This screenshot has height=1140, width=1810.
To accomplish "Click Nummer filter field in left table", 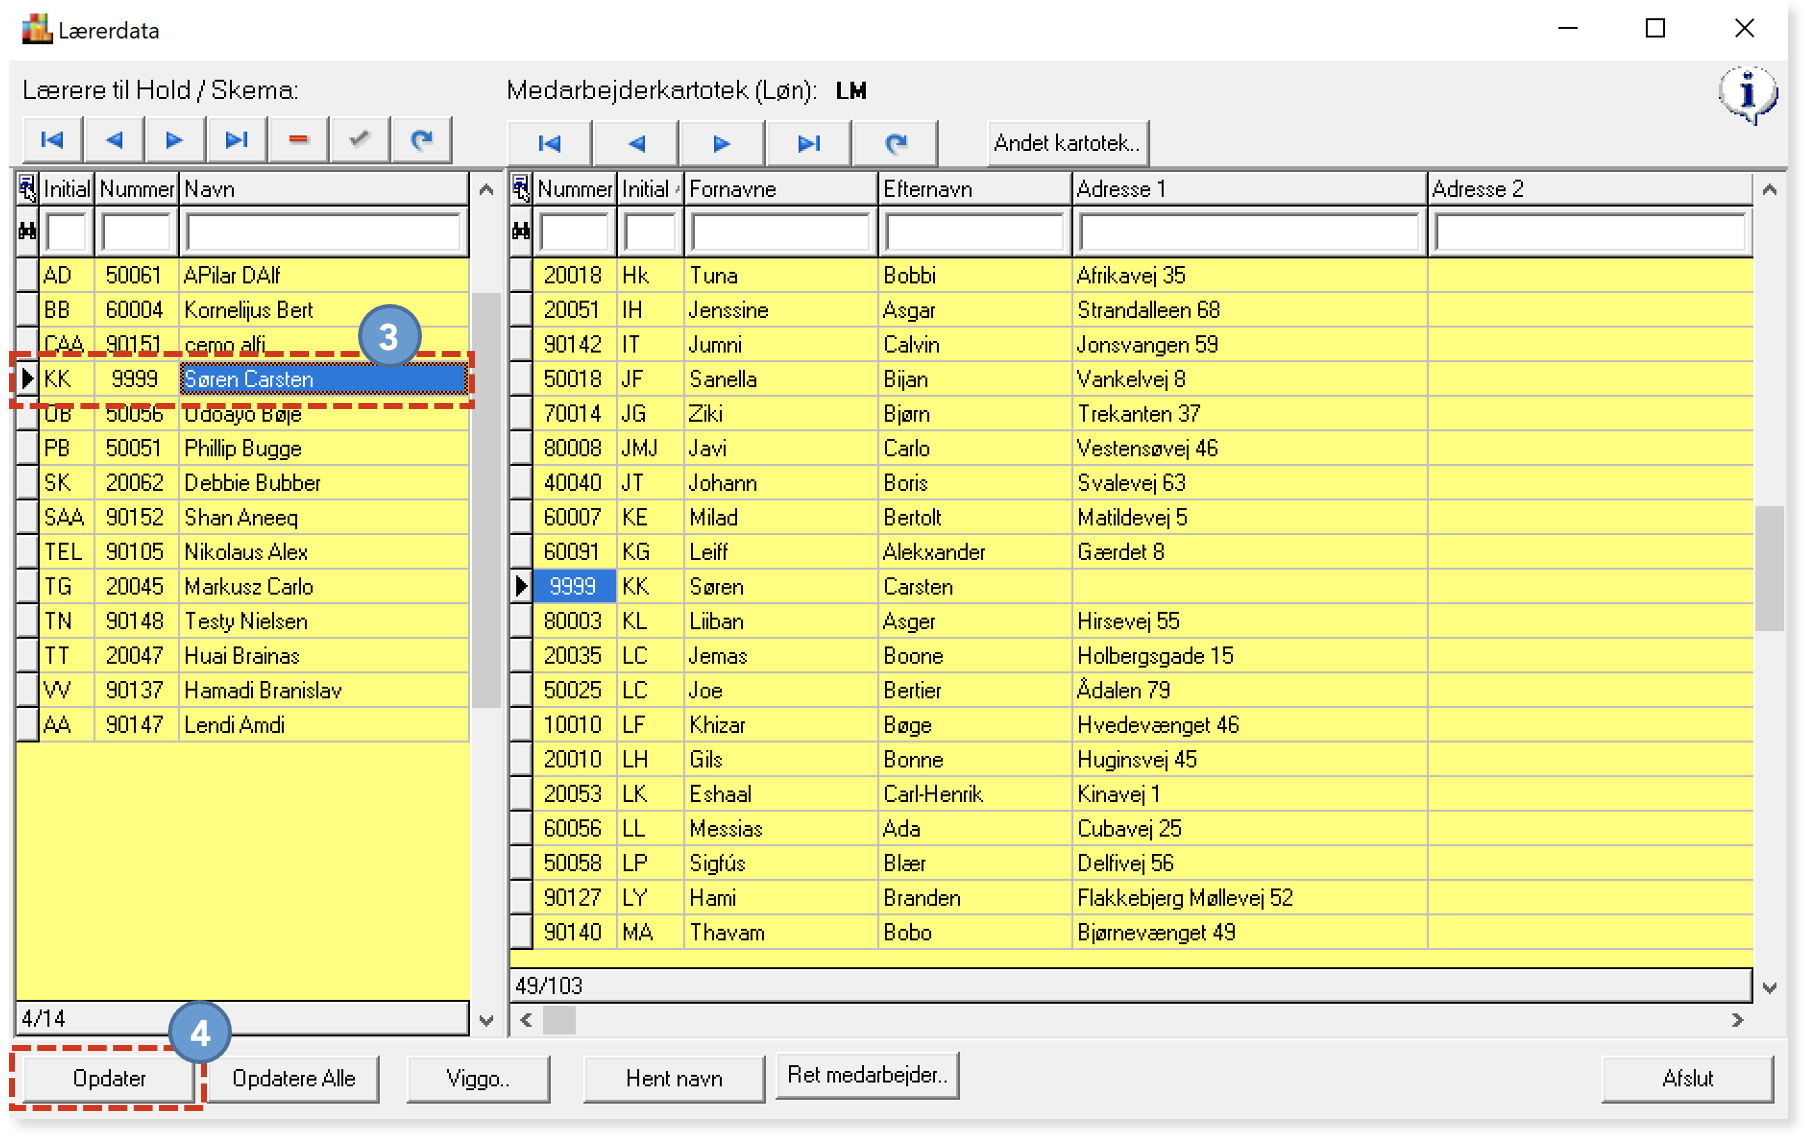I will (136, 232).
